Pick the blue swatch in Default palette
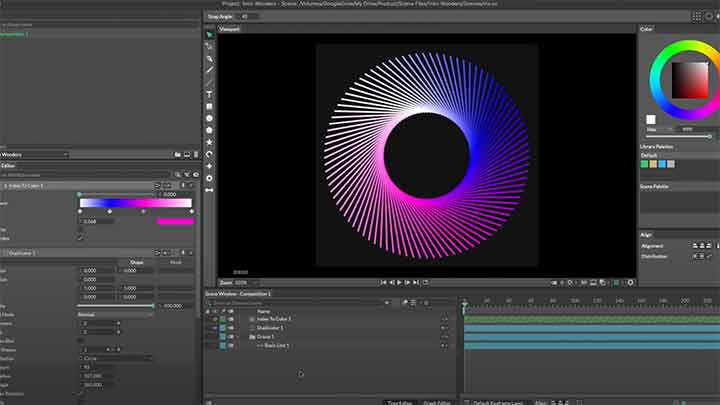This screenshot has width=720, height=405. (x=662, y=164)
